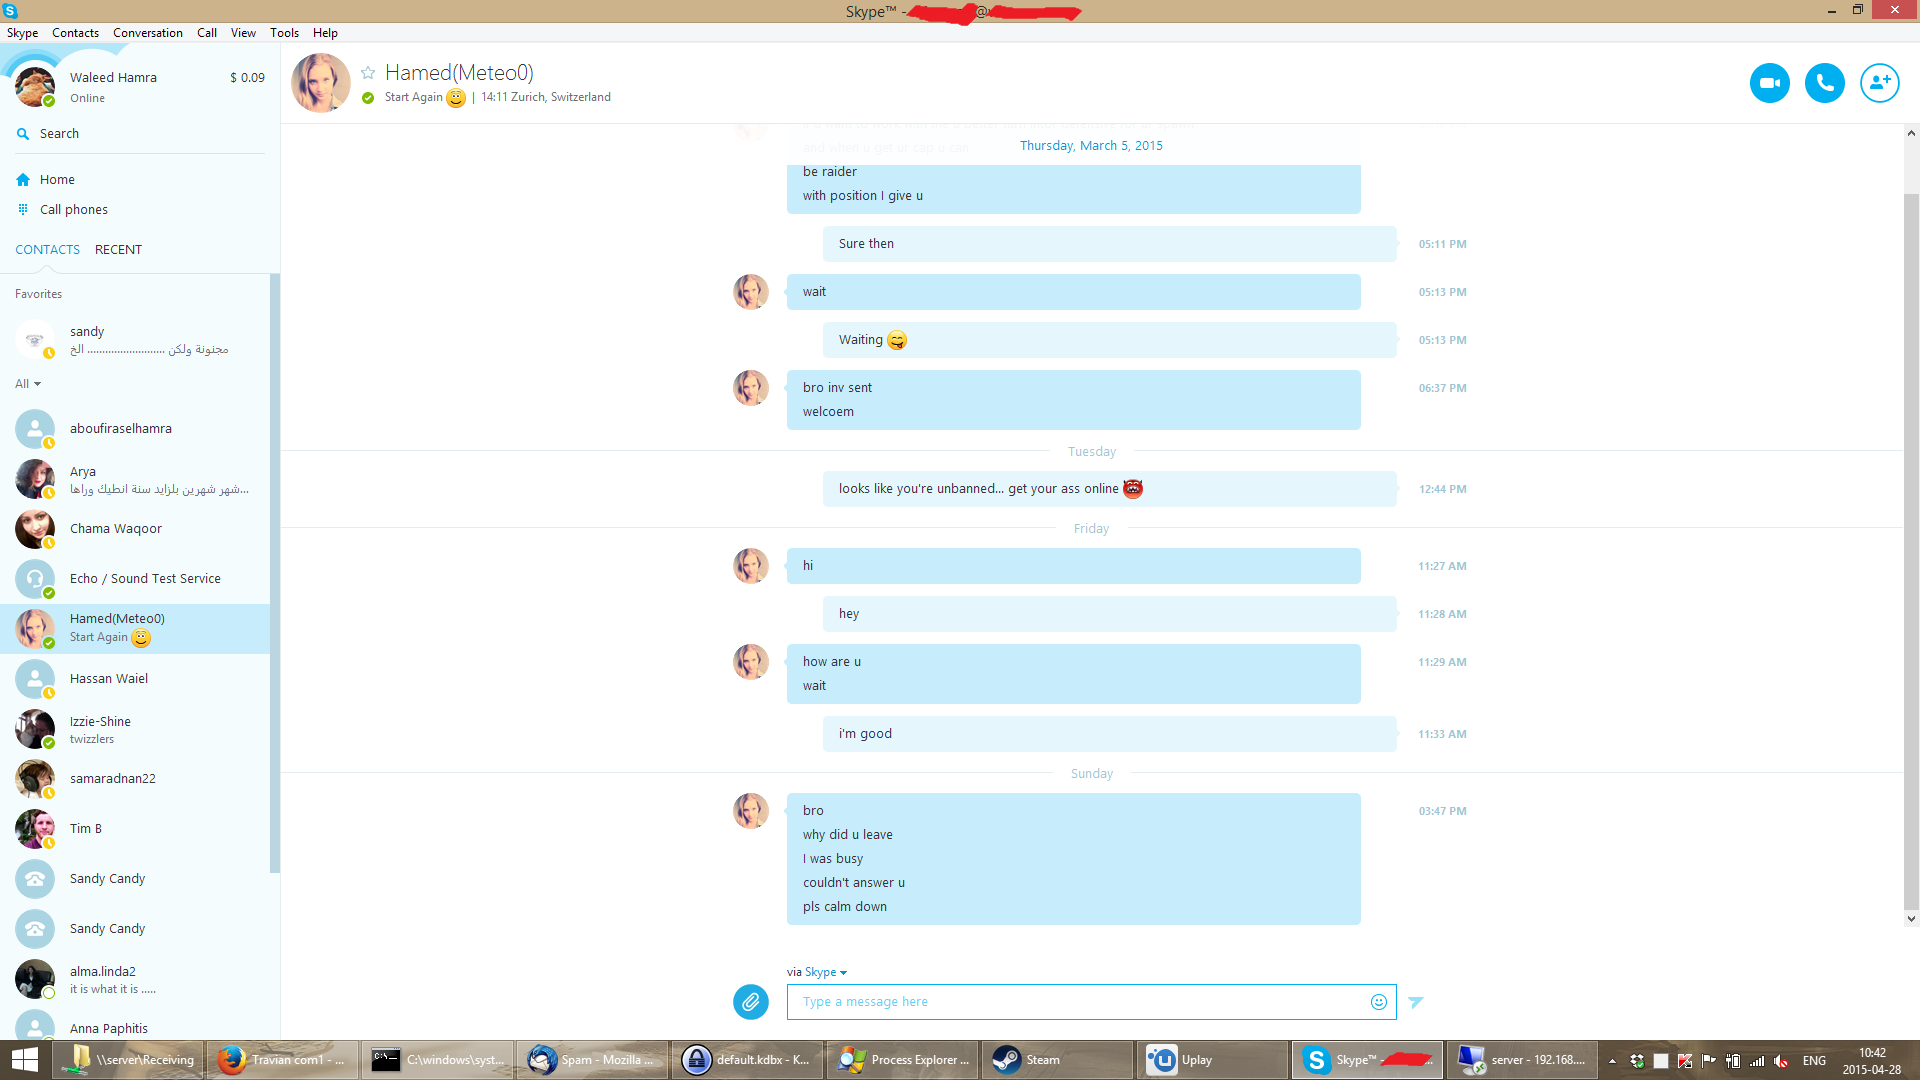Open the Call menu
The image size is (1920, 1080).
[207, 33]
